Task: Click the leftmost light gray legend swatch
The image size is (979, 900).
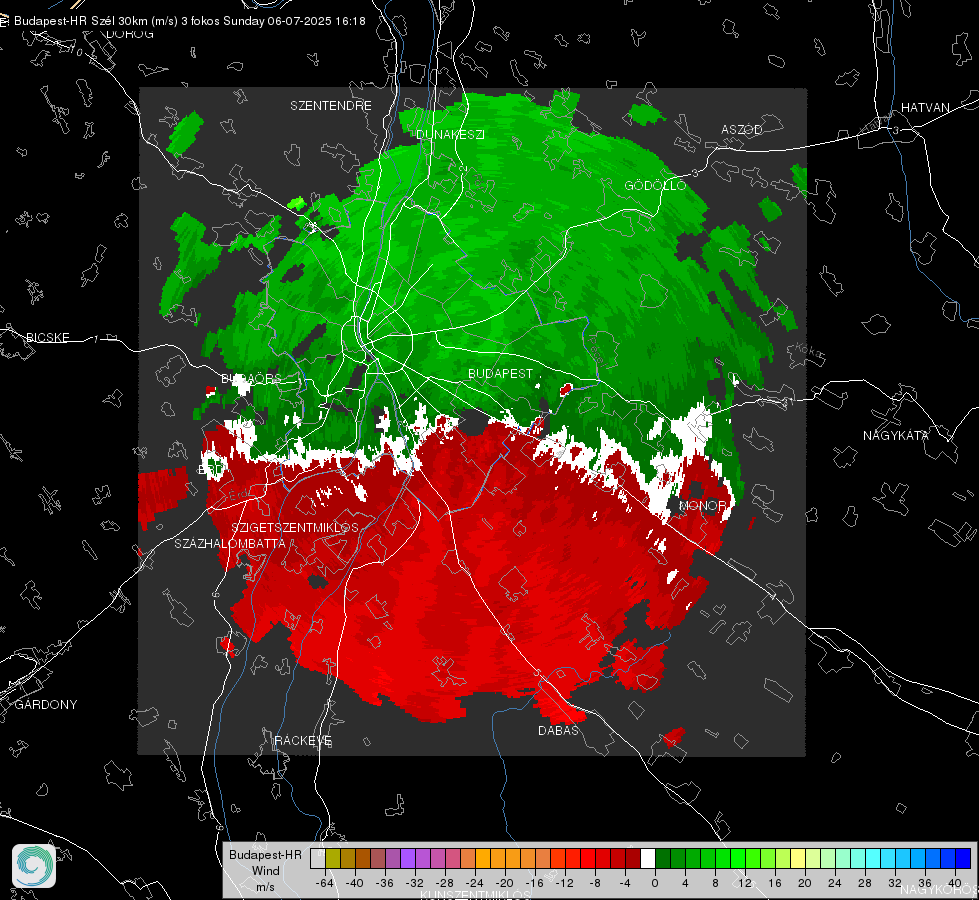Action: 318,858
